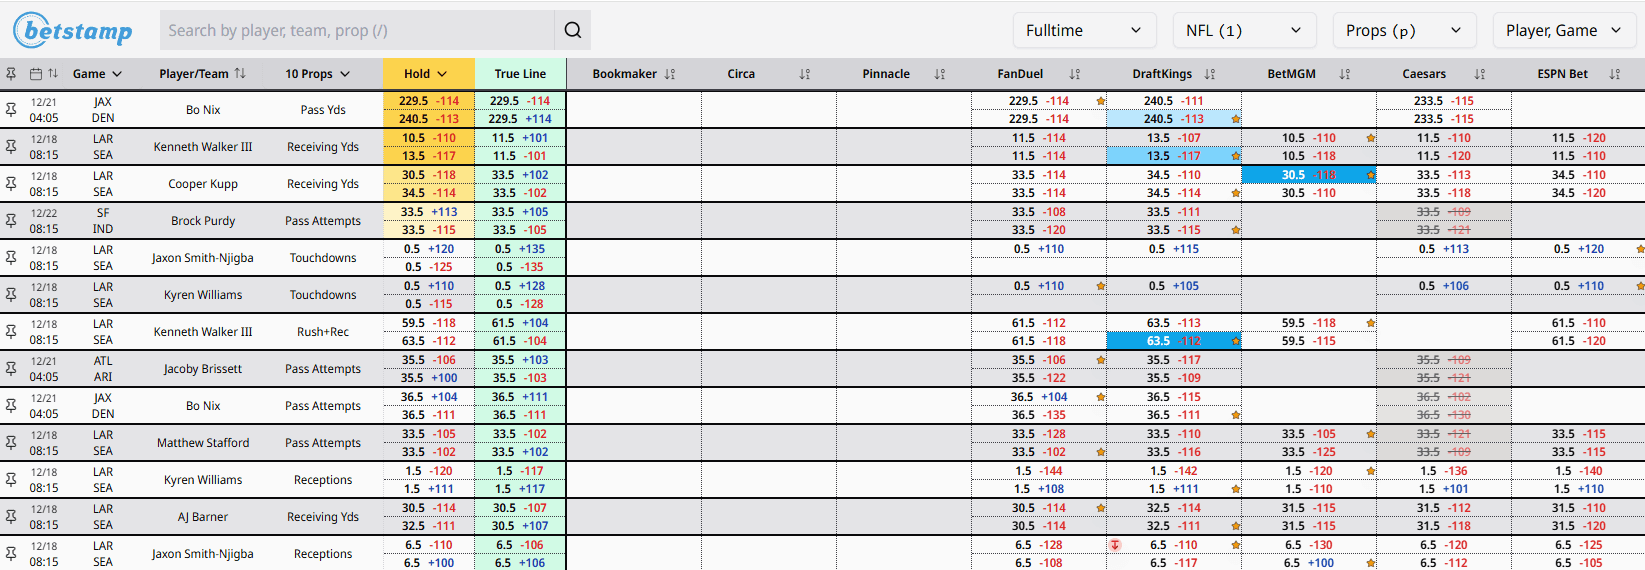Click Rush+Rec prop label
1645x570 pixels.
tap(323, 332)
